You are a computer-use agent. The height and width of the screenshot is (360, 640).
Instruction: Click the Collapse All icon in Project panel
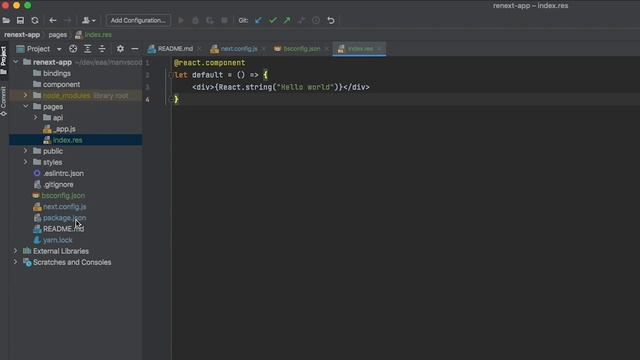102,49
